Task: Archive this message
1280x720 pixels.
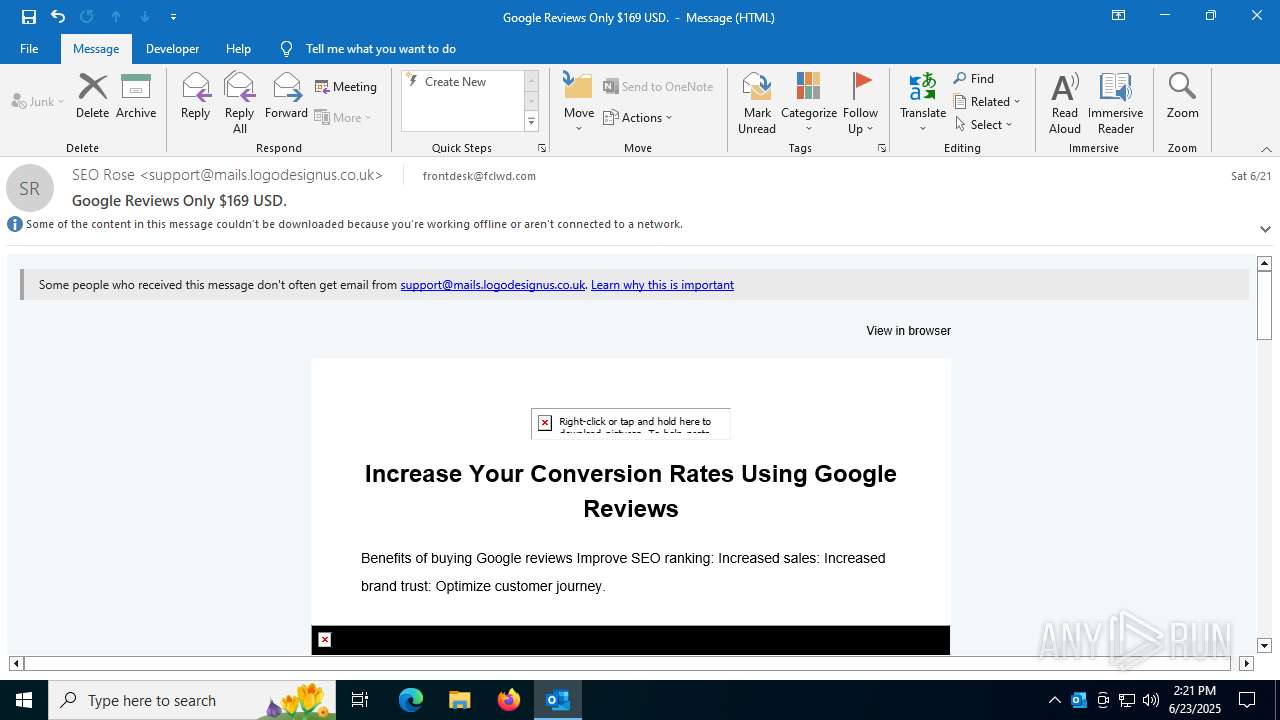Action: [136, 96]
